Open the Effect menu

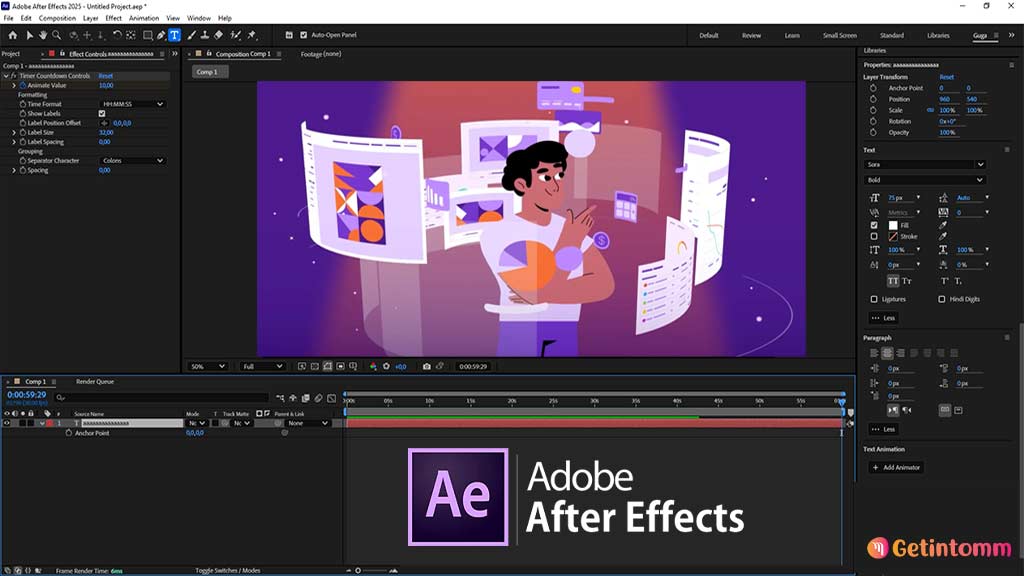pyautogui.click(x=114, y=18)
